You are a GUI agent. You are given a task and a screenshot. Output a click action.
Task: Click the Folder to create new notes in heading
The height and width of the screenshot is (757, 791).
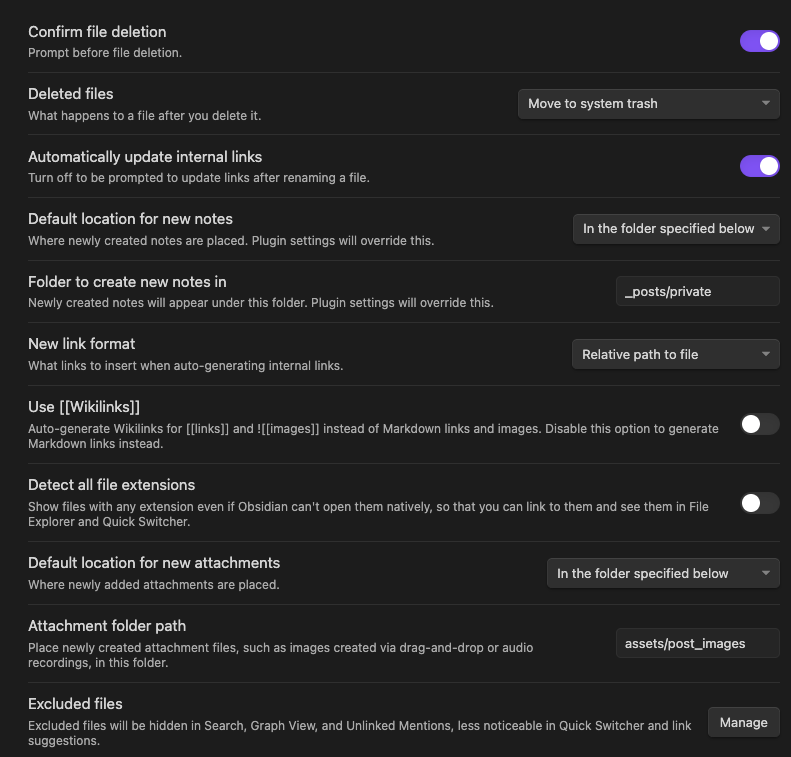127,281
